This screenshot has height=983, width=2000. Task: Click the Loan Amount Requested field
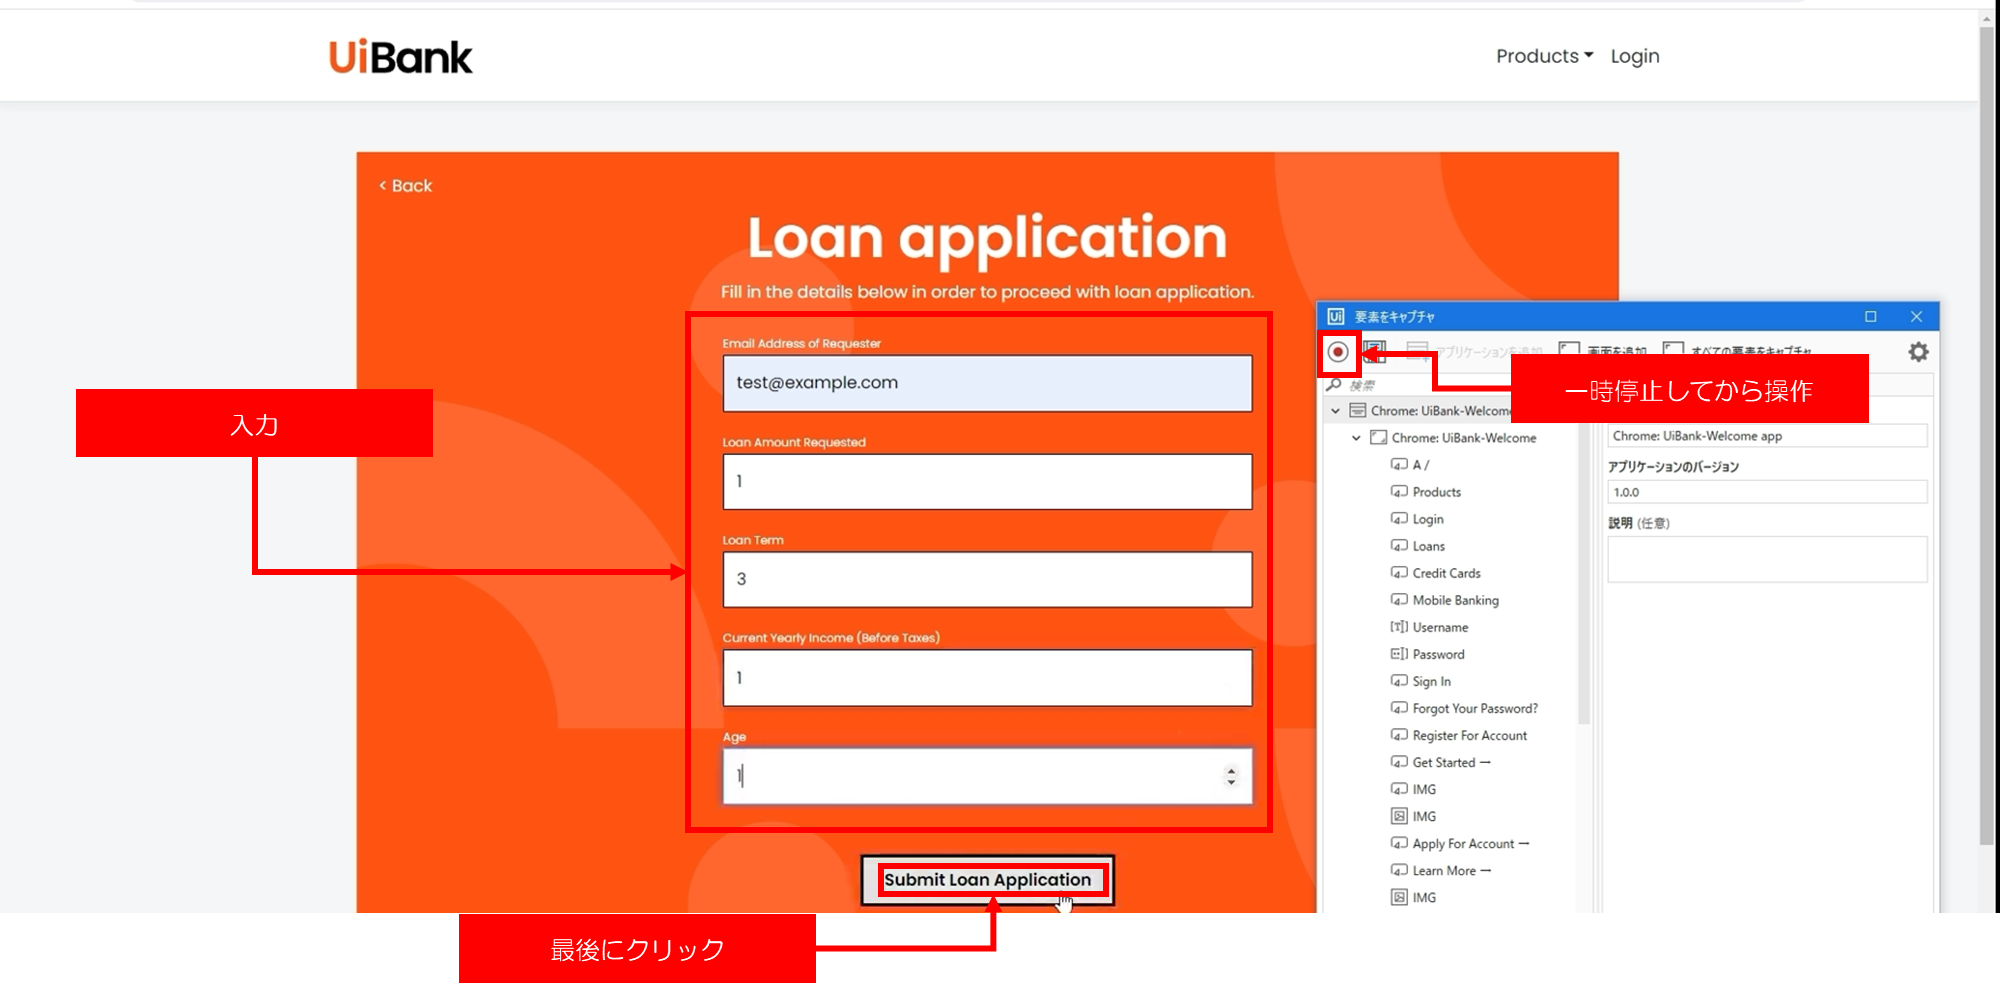point(987,481)
